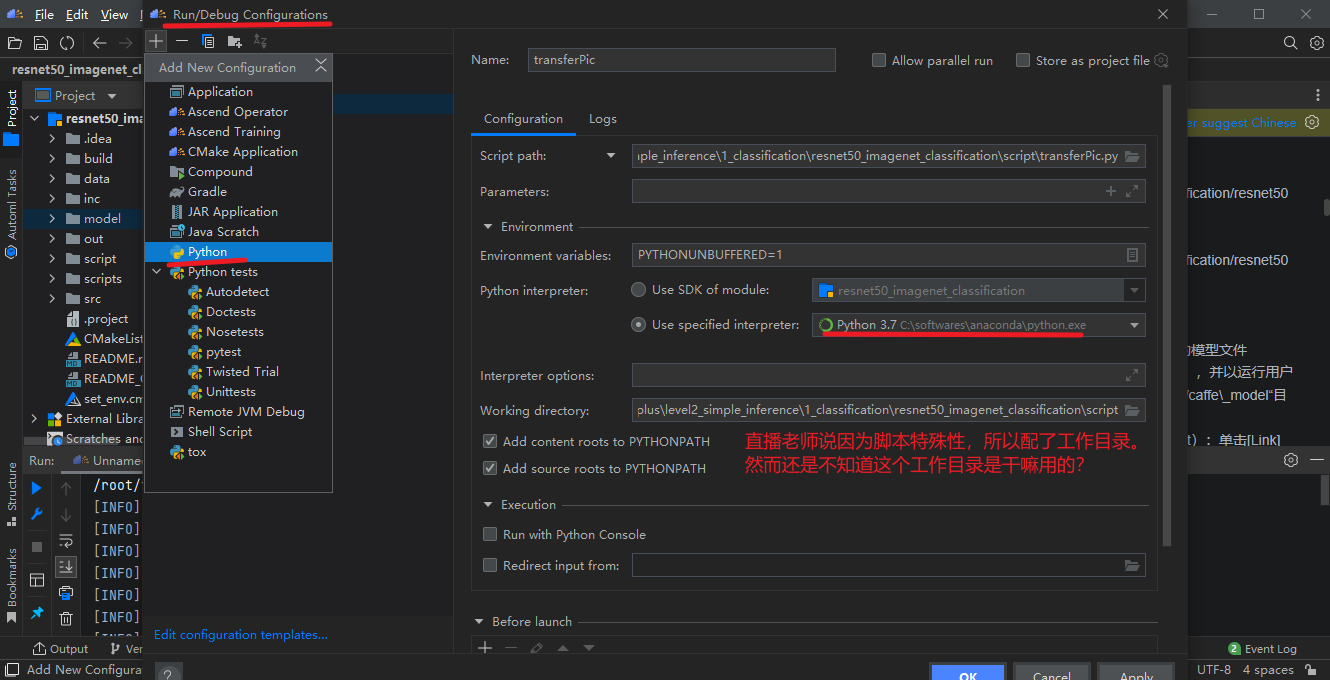Close the Add New Configuration popup
Viewport: 1330px width, 680px height.
click(321, 66)
